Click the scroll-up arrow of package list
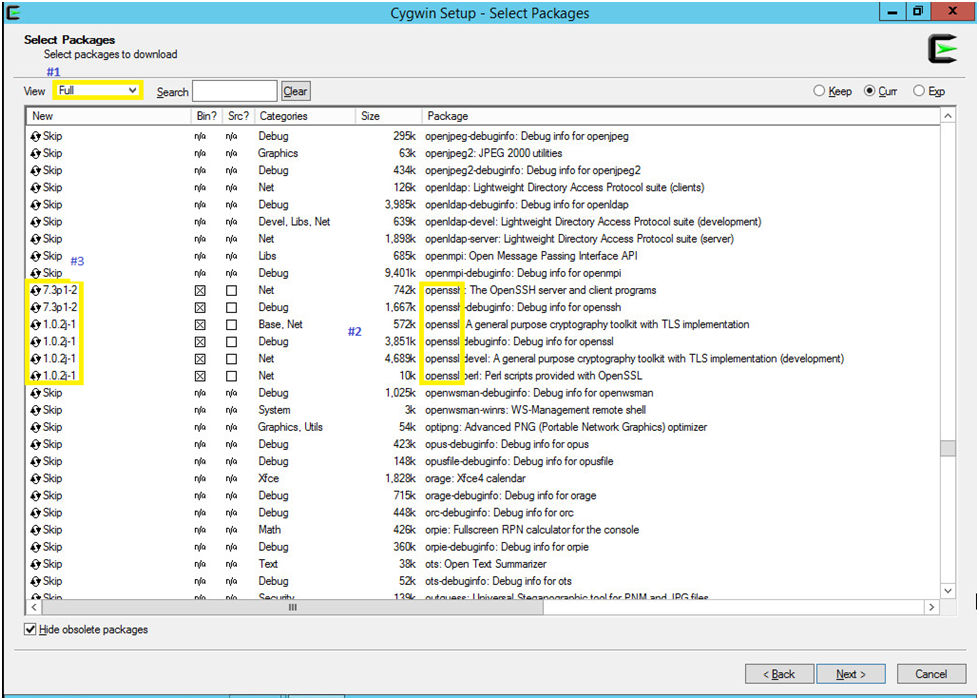Screen dimensions: 979x700 click(948, 116)
